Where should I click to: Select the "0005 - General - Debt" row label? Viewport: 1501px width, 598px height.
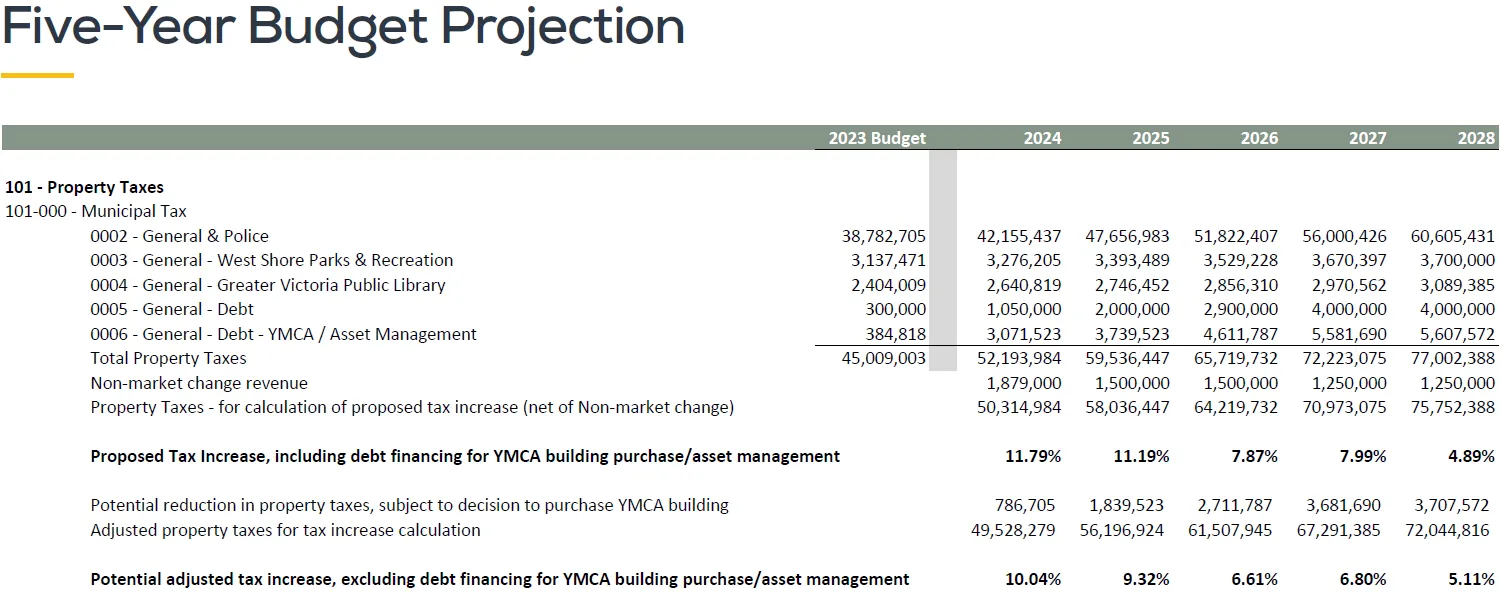[x=172, y=309]
